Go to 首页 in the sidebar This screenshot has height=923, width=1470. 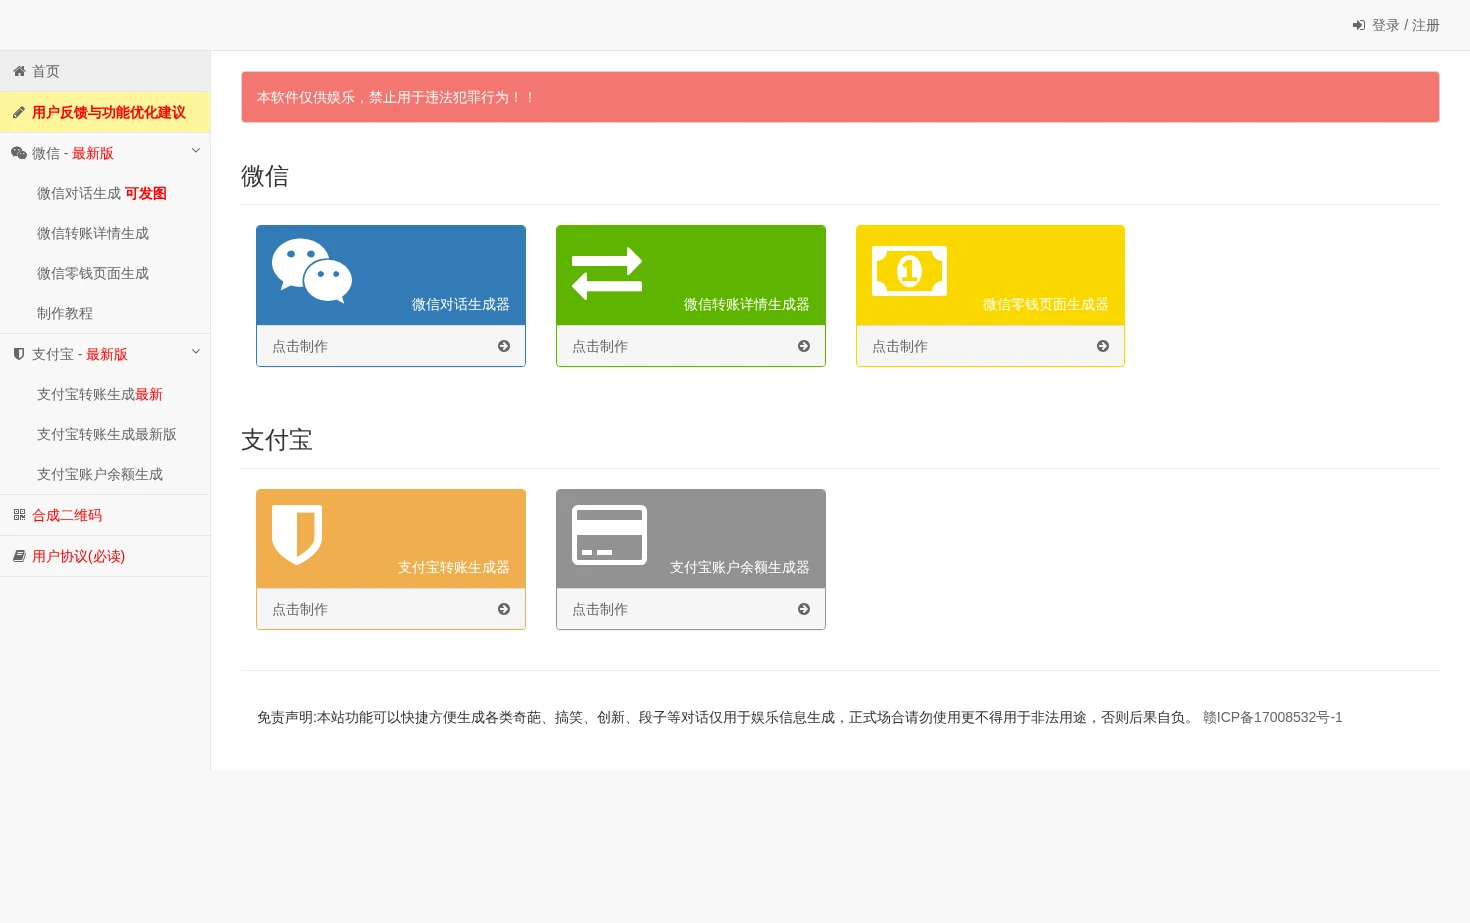click(105, 71)
